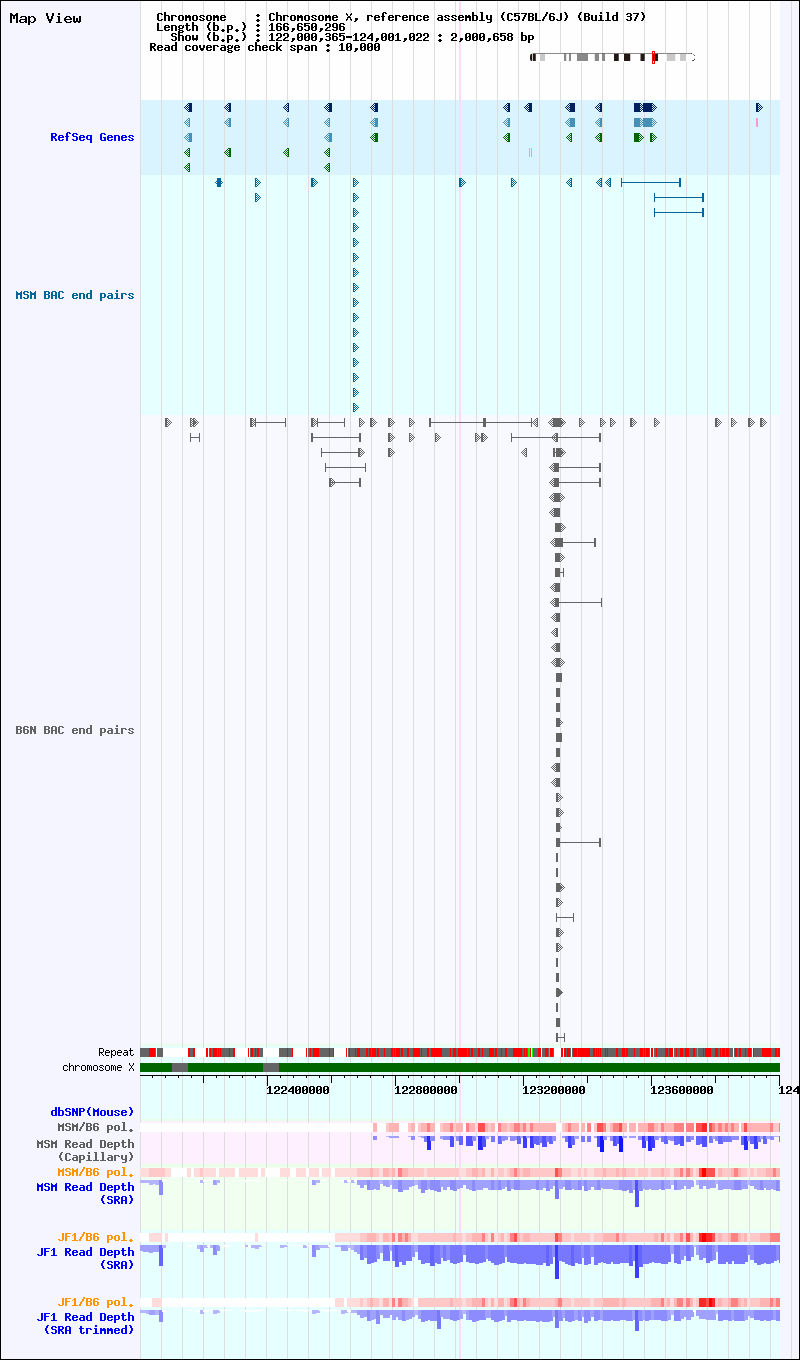The image size is (800, 1360).
Task: Click bidirectional-arrow MSM BAC marker
Action: point(219,182)
